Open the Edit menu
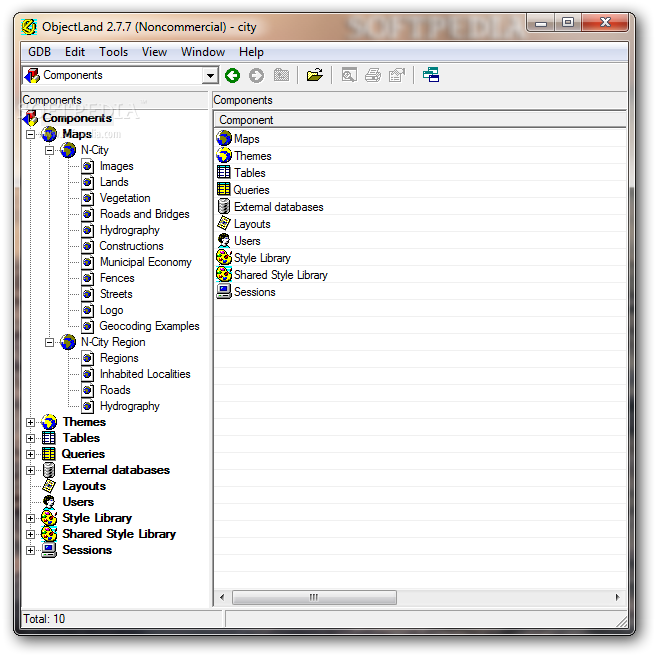The width and height of the screenshot is (656, 656). coord(75,52)
